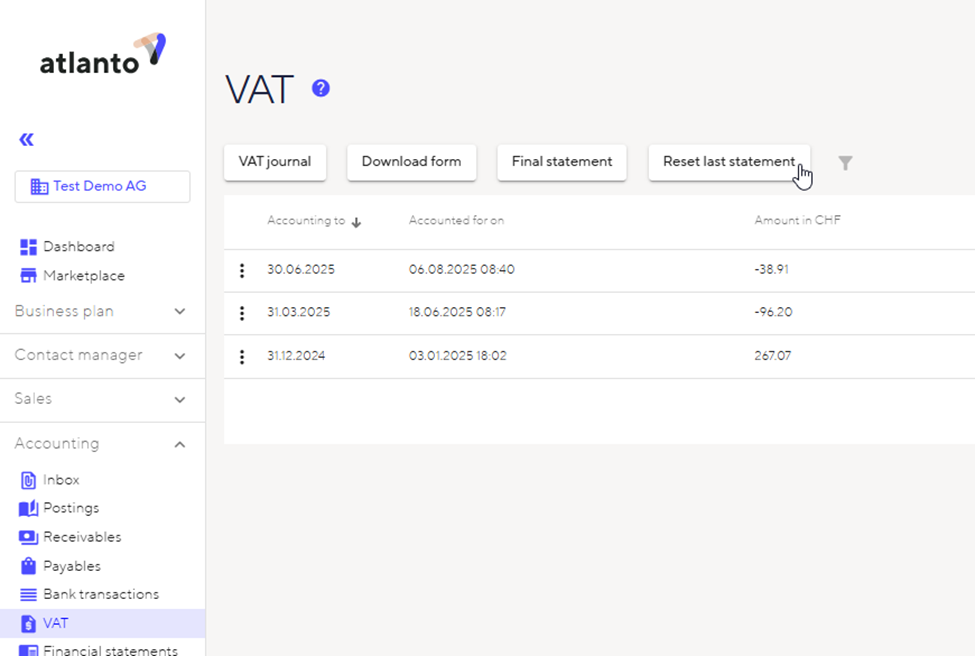The image size is (975, 656).
Task: Click the filter funnel icon
Action: tap(845, 163)
